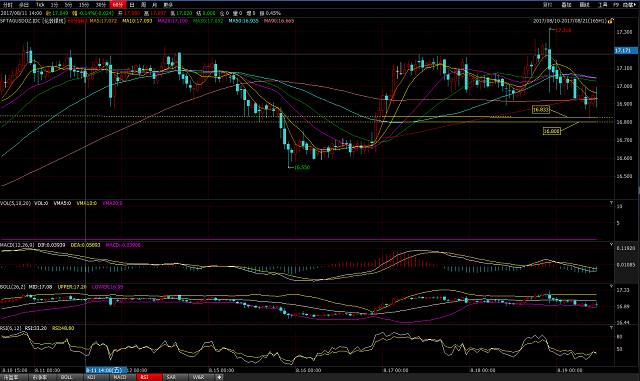Click the MA10 moving average legend label
Image resolution: width=640 pixels, height=381 pixels.
tap(137, 20)
